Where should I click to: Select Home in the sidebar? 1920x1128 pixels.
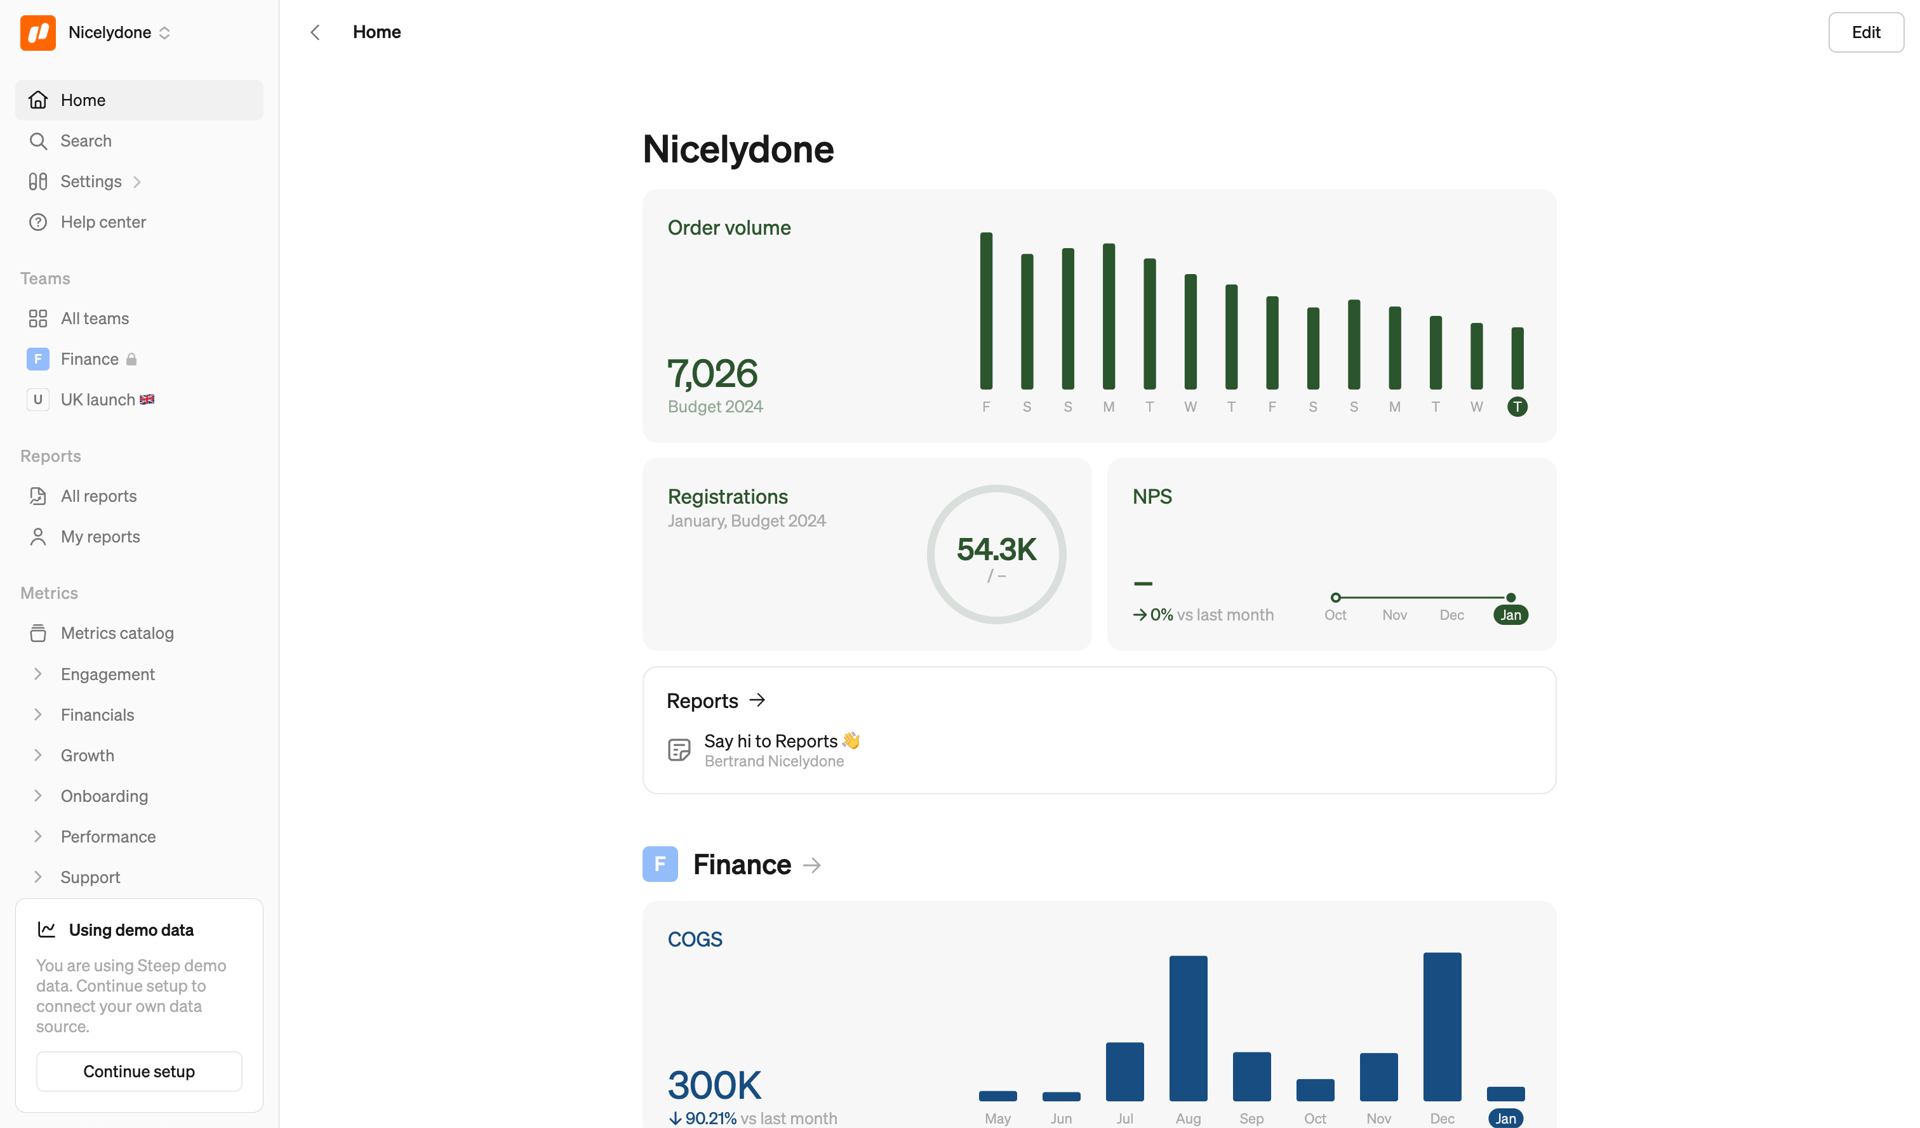pyautogui.click(x=83, y=99)
